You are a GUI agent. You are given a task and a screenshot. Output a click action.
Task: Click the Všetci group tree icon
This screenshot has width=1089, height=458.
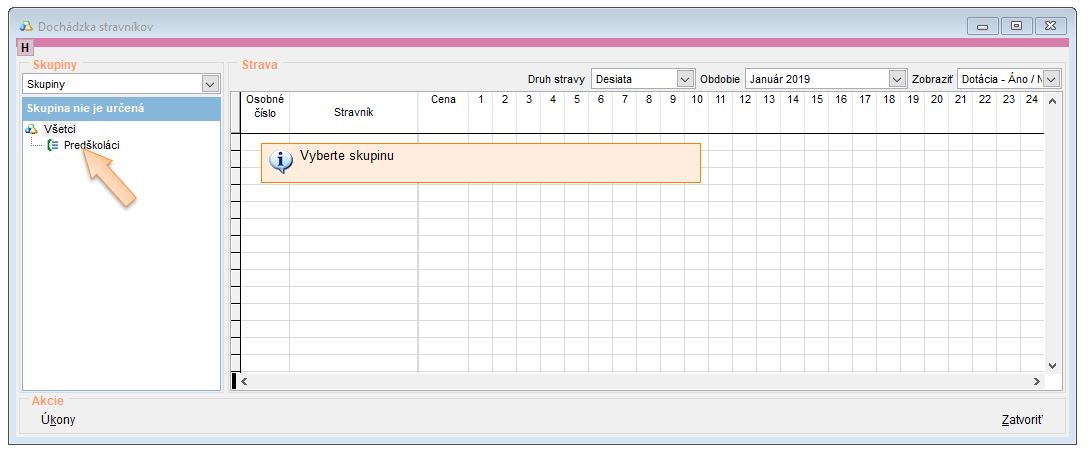click(x=31, y=130)
